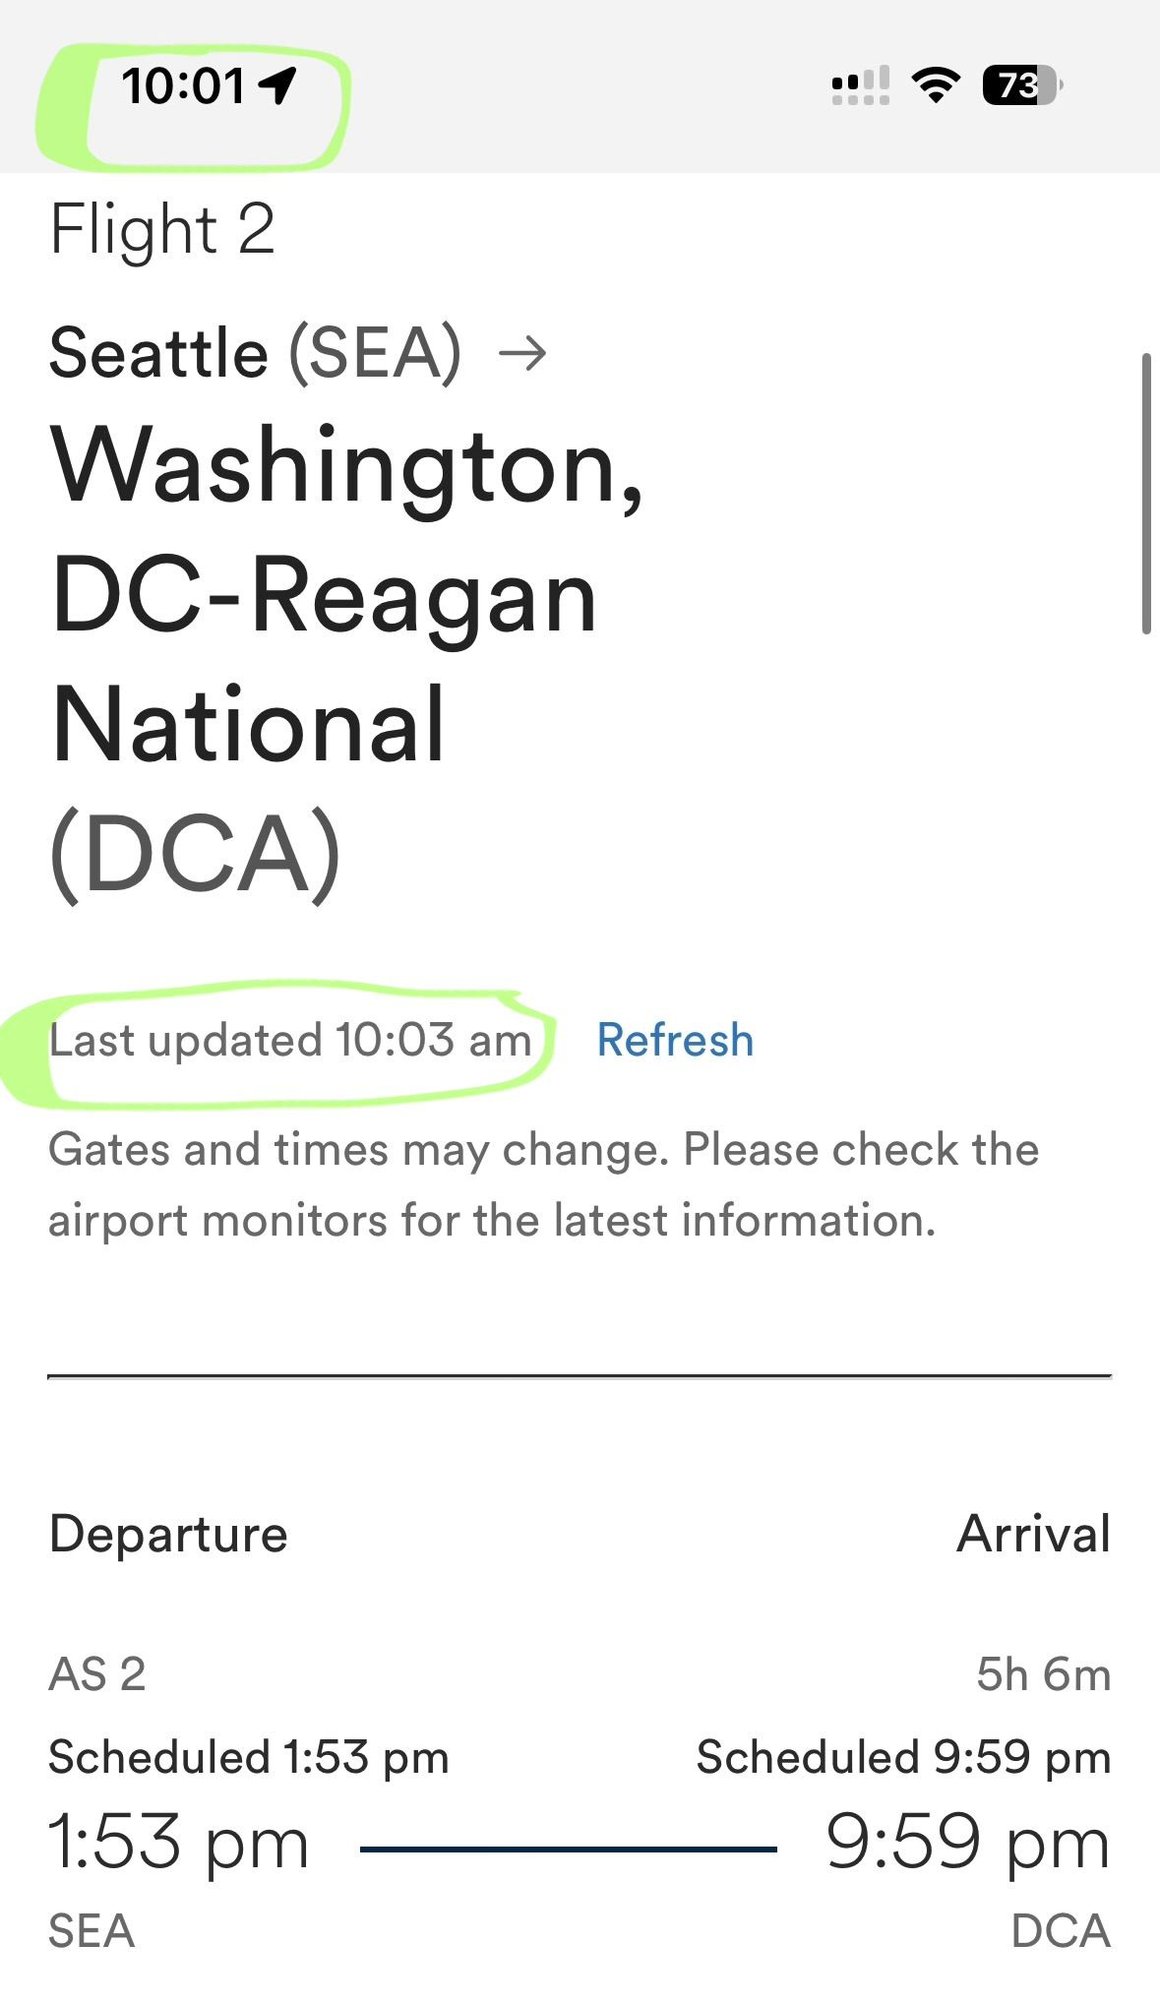Tap the Seattle (SEA) origin label
1160x1992 pixels.
[x=255, y=353]
